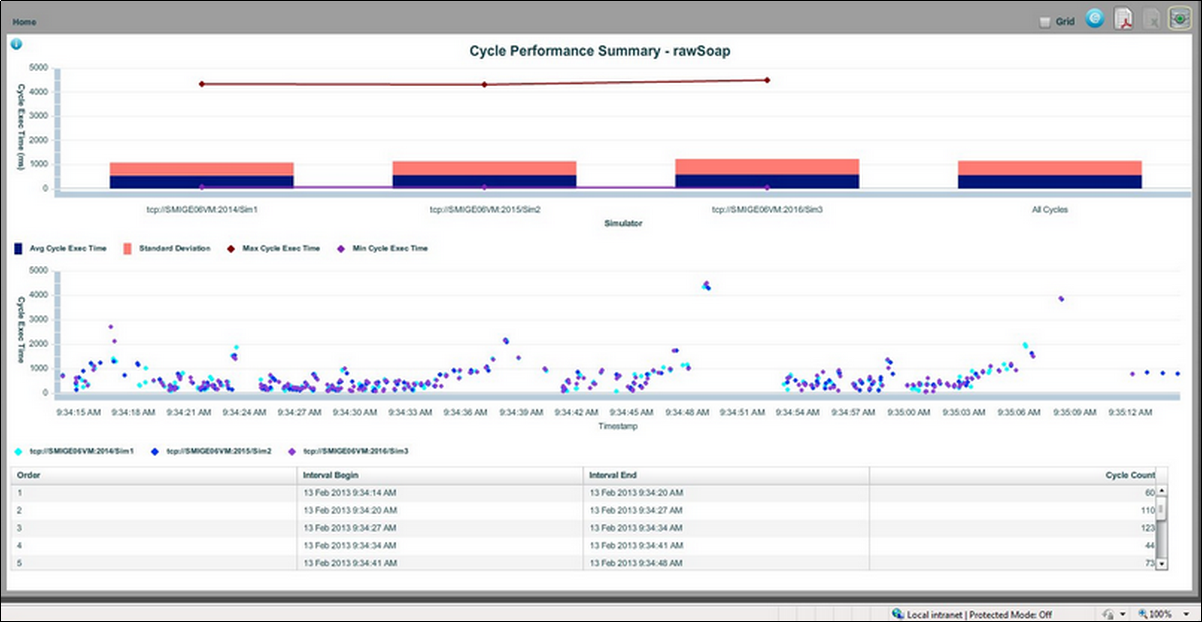Click the refresh globe icon in toolbar
This screenshot has height=622, width=1202.
[x=1094, y=17]
